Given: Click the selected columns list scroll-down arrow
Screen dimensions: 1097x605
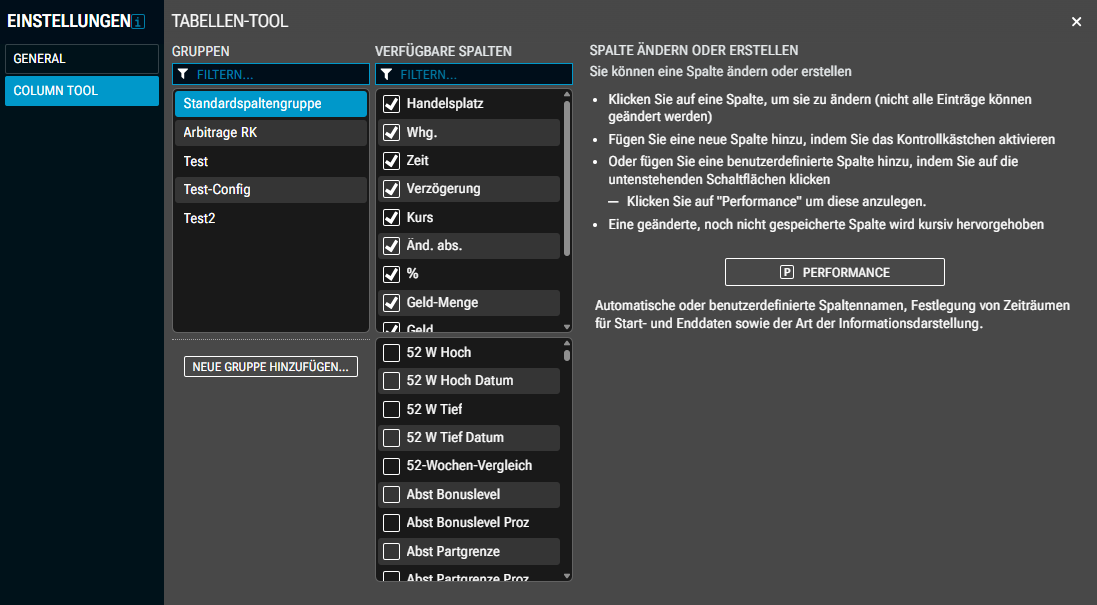Looking at the screenshot, I should [x=567, y=327].
